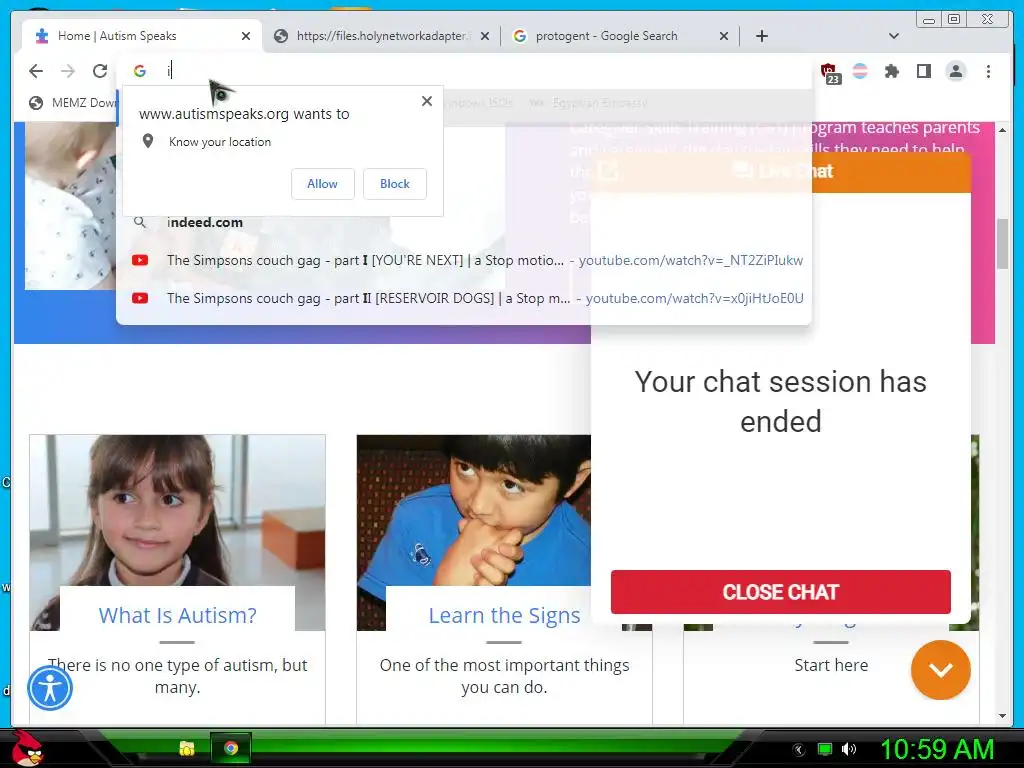Click the Chrome taskbar icon
Image resolution: width=1024 pixels, height=768 pixels.
pyautogui.click(x=230, y=748)
